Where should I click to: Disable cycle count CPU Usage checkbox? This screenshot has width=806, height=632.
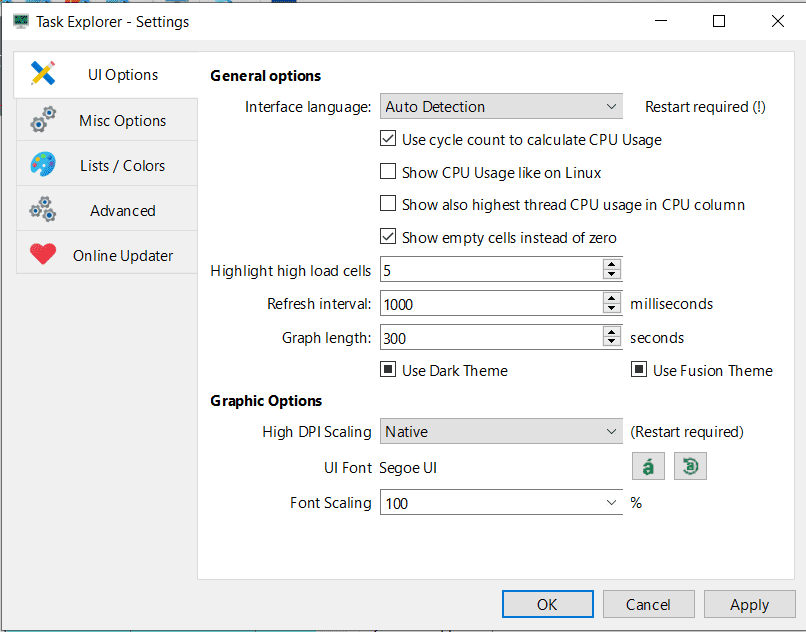389,140
